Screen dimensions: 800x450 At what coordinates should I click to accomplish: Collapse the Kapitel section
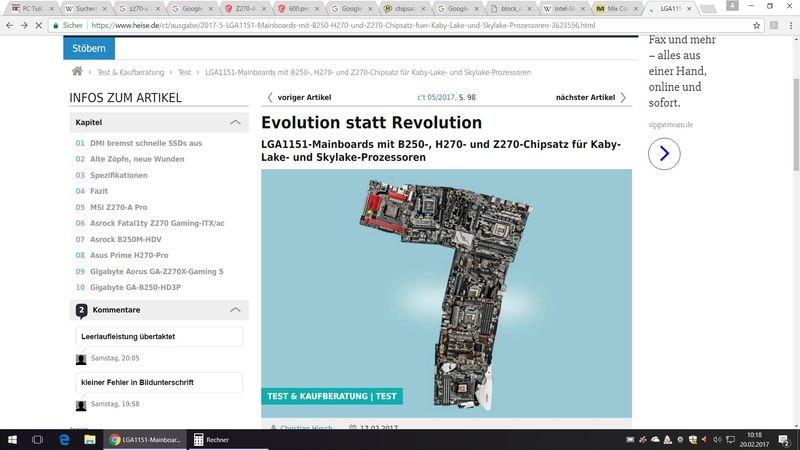click(x=235, y=122)
